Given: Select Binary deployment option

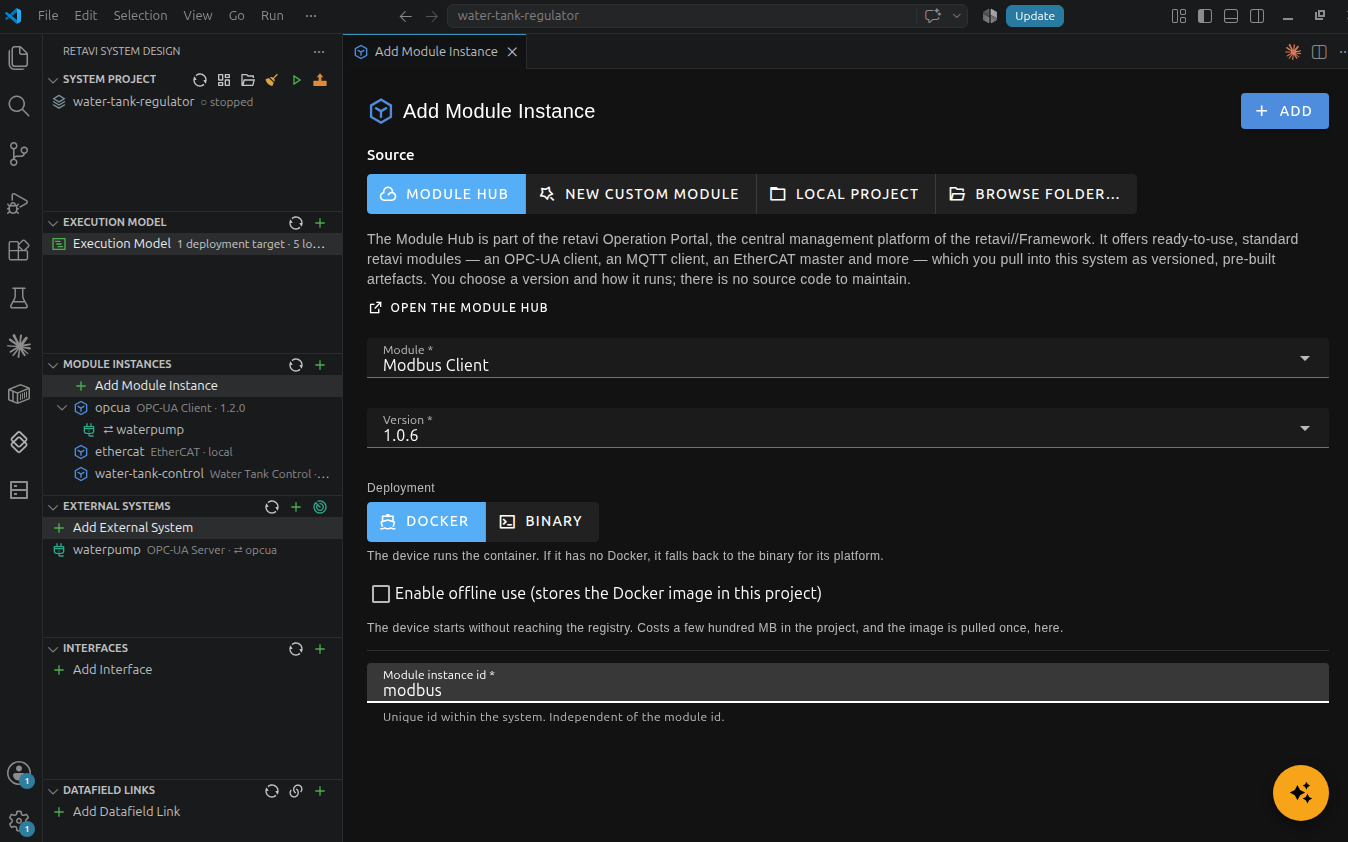Looking at the screenshot, I should pos(542,522).
